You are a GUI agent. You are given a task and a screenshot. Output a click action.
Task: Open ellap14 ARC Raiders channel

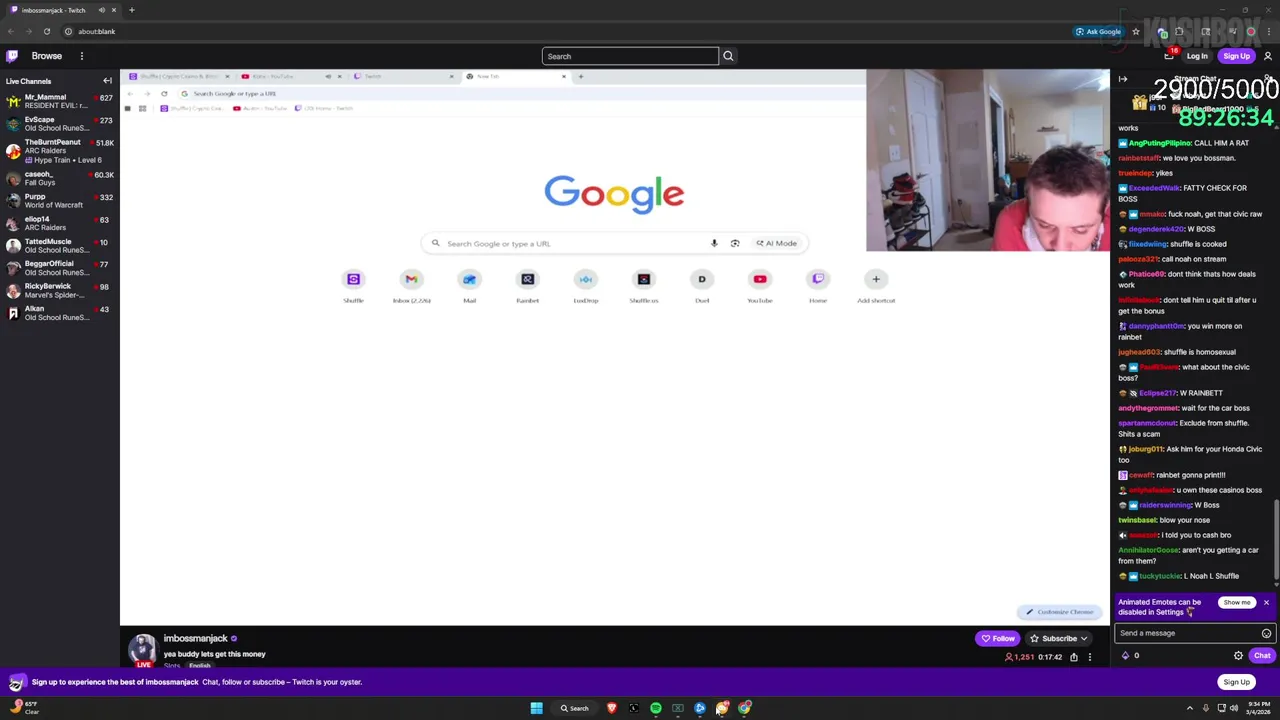coord(58,223)
